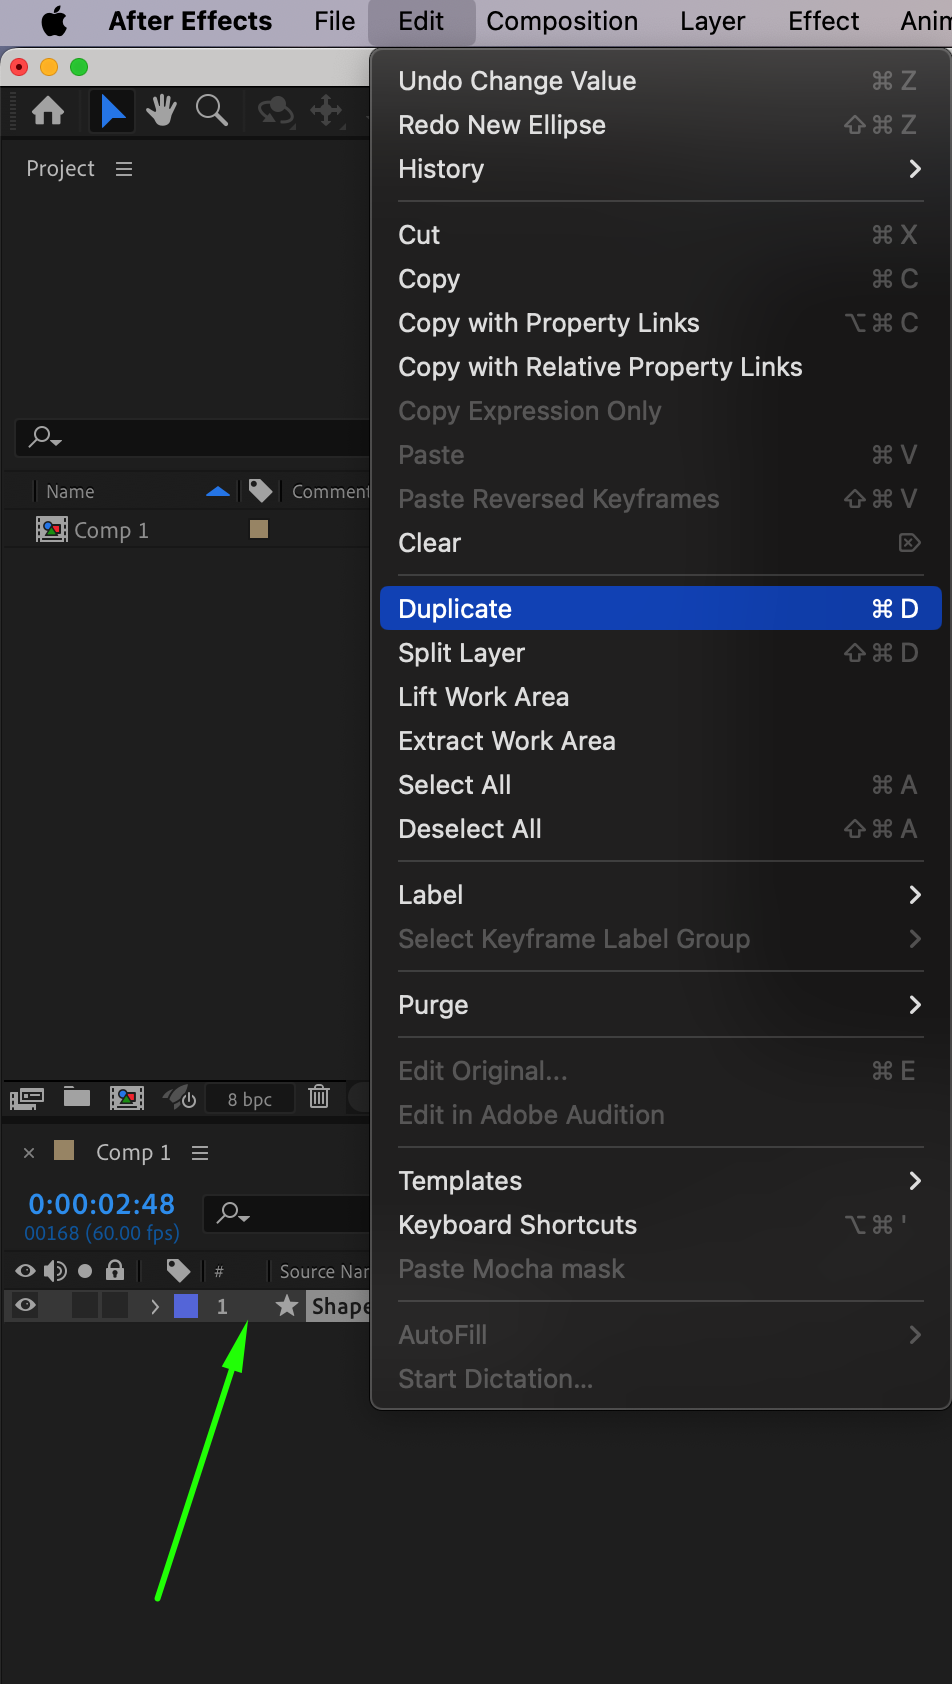The image size is (952, 1684).
Task: Click the new folder icon in Project panel
Action: [x=77, y=1097]
